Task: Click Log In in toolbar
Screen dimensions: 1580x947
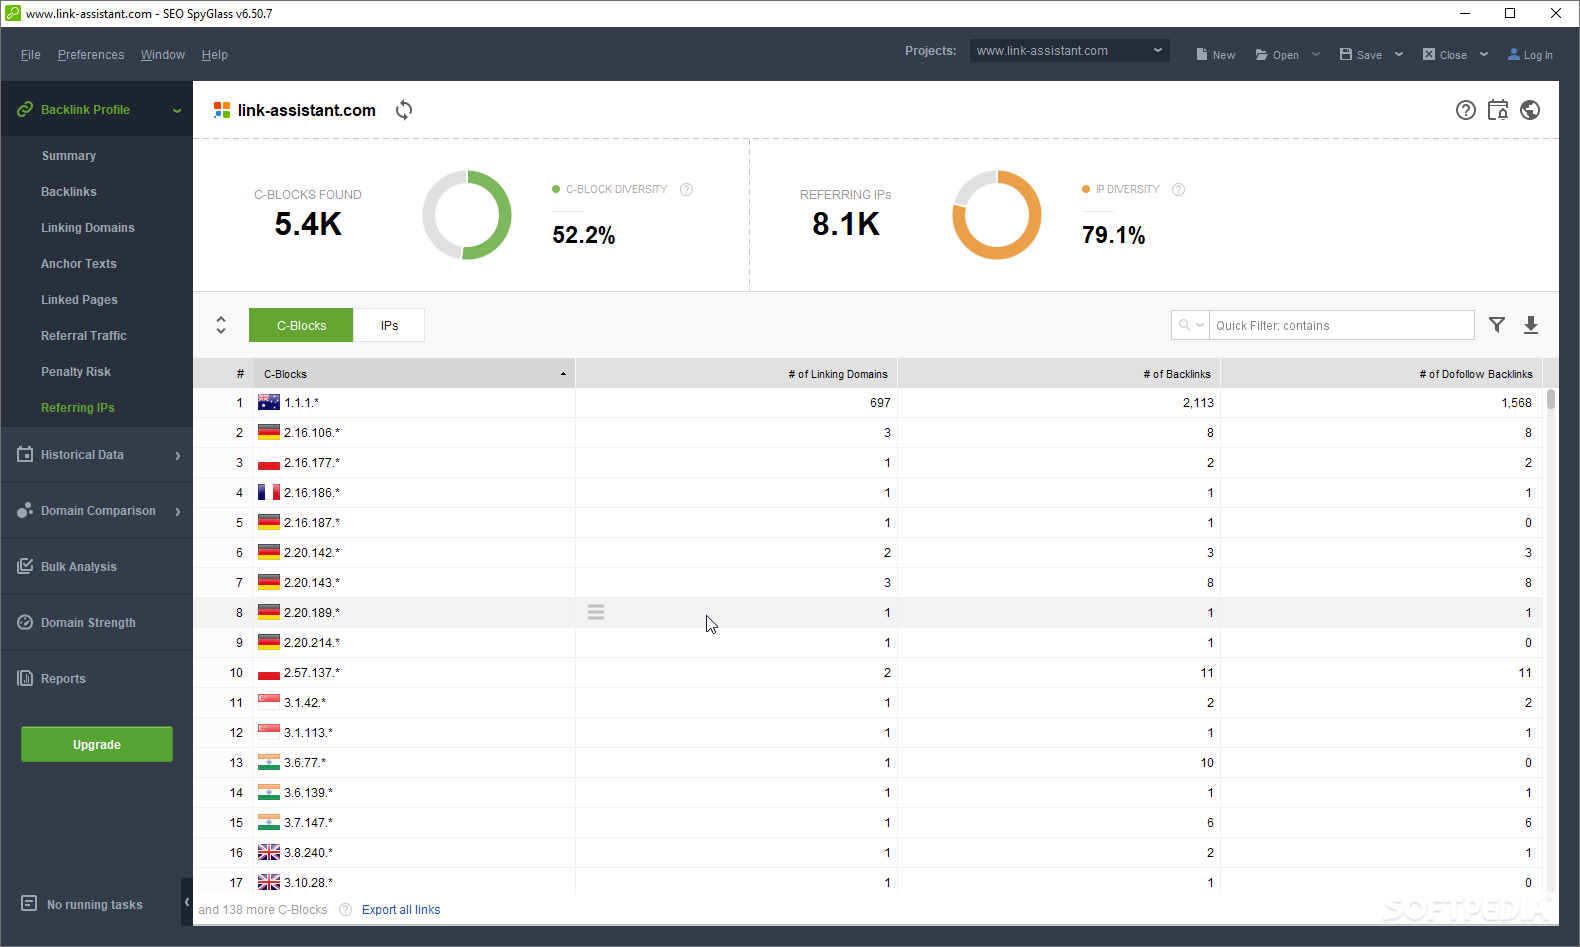Action: pyautogui.click(x=1530, y=55)
